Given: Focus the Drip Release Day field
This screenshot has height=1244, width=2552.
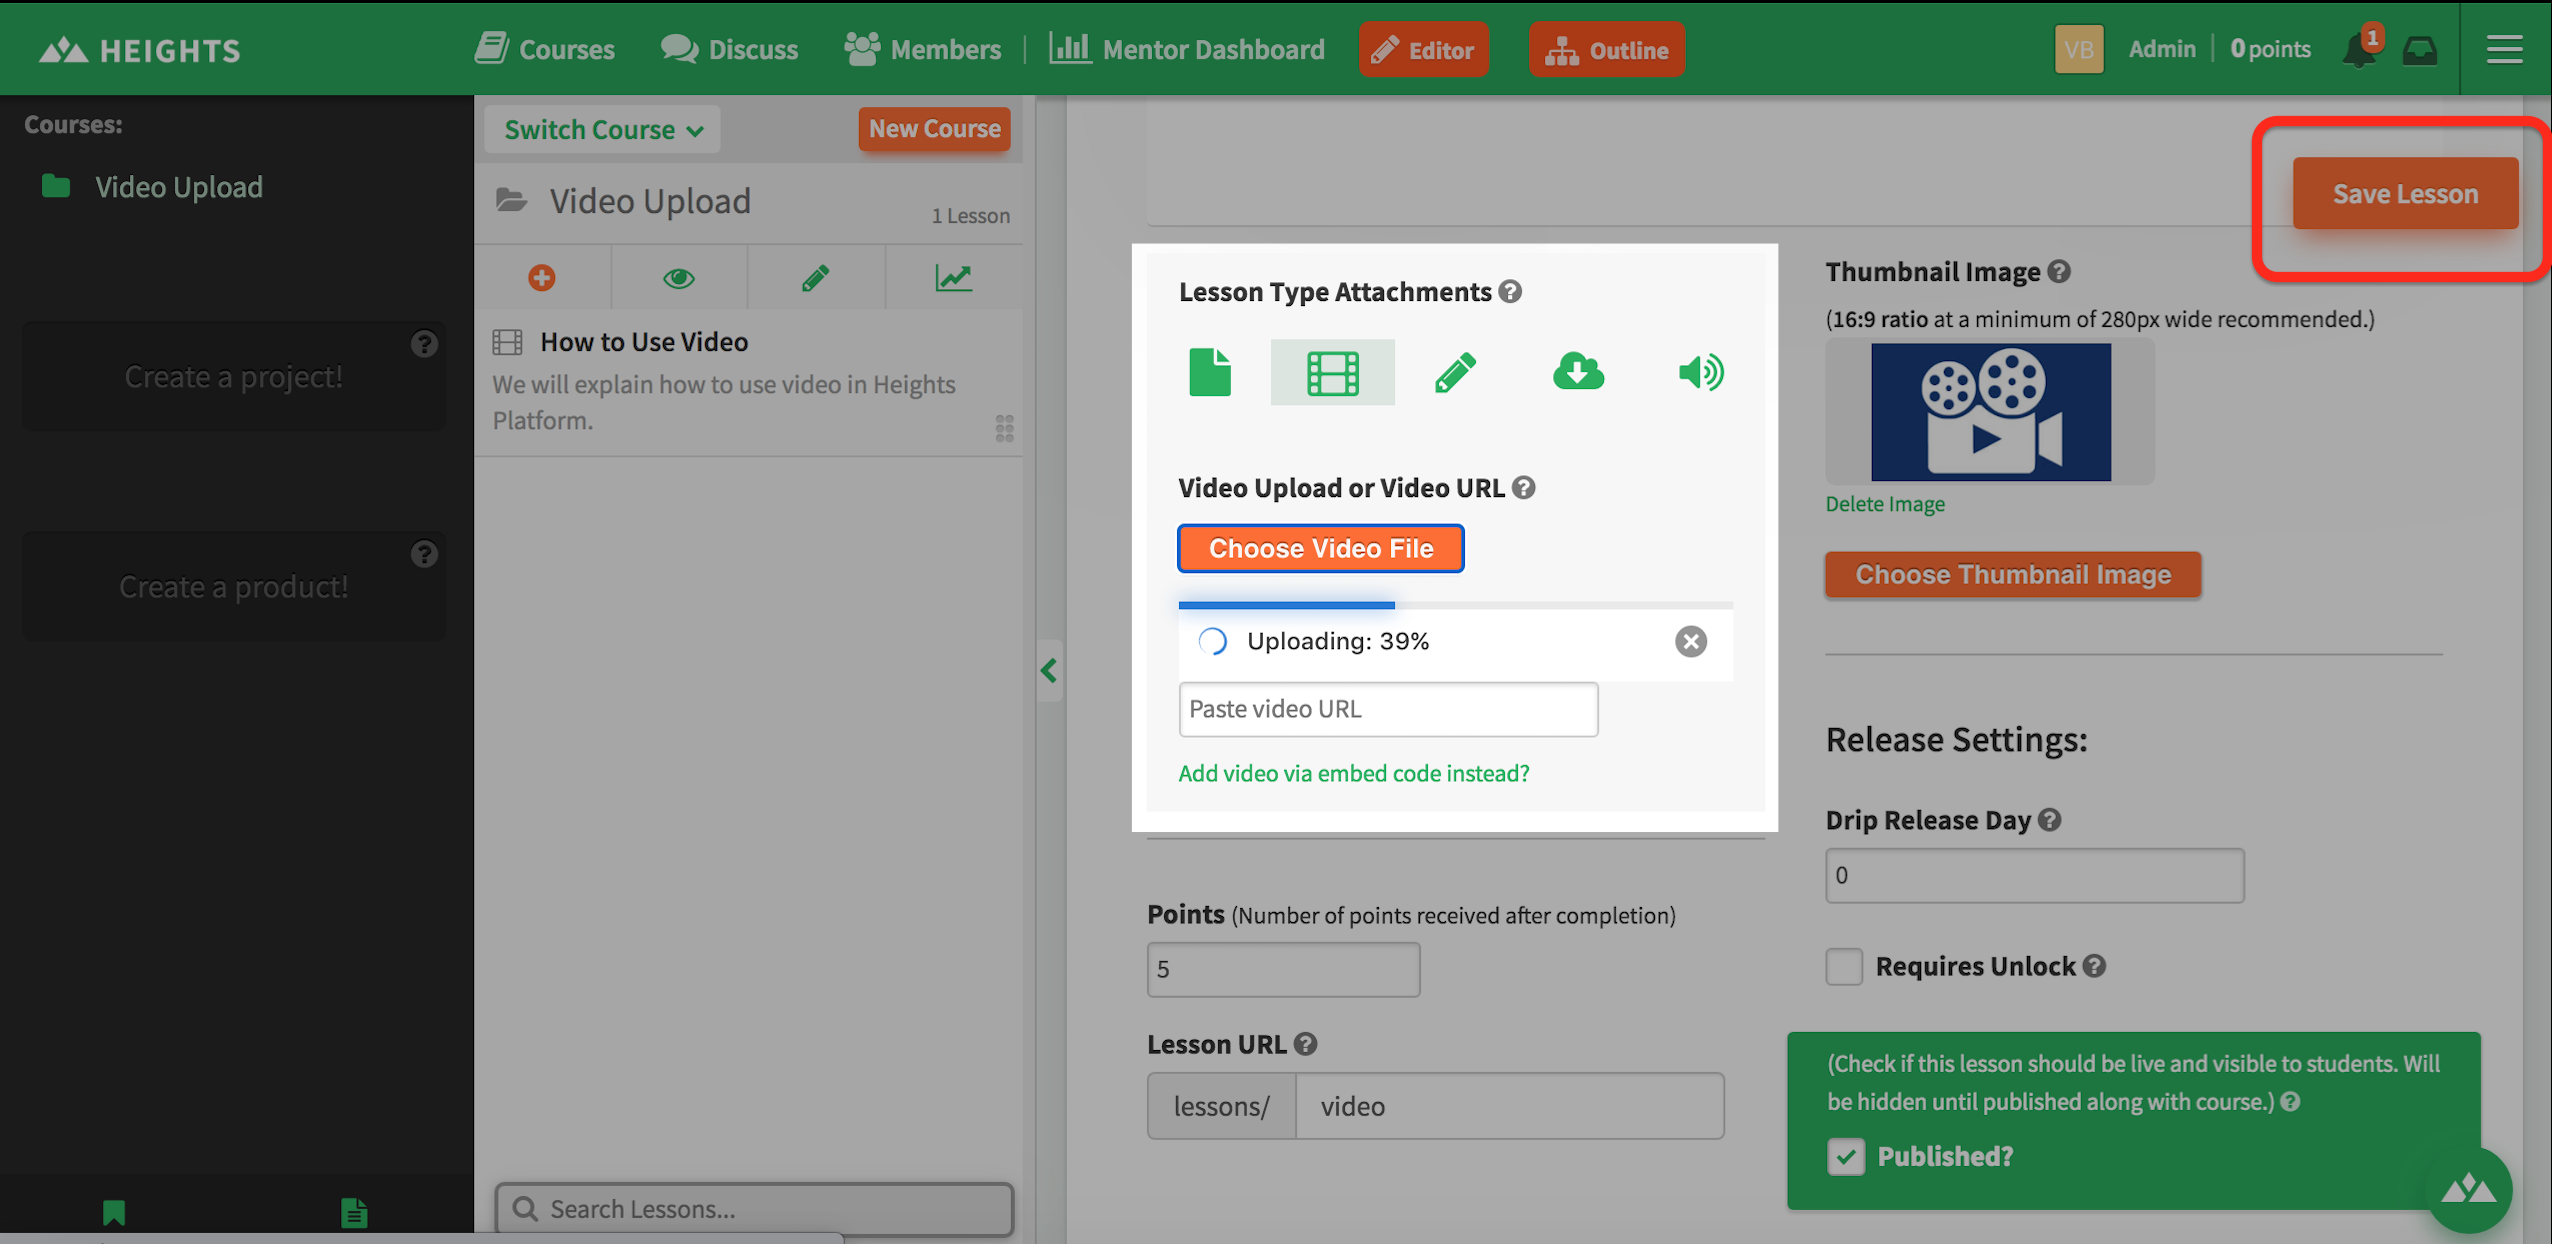Looking at the screenshot, I should 2035,876.
